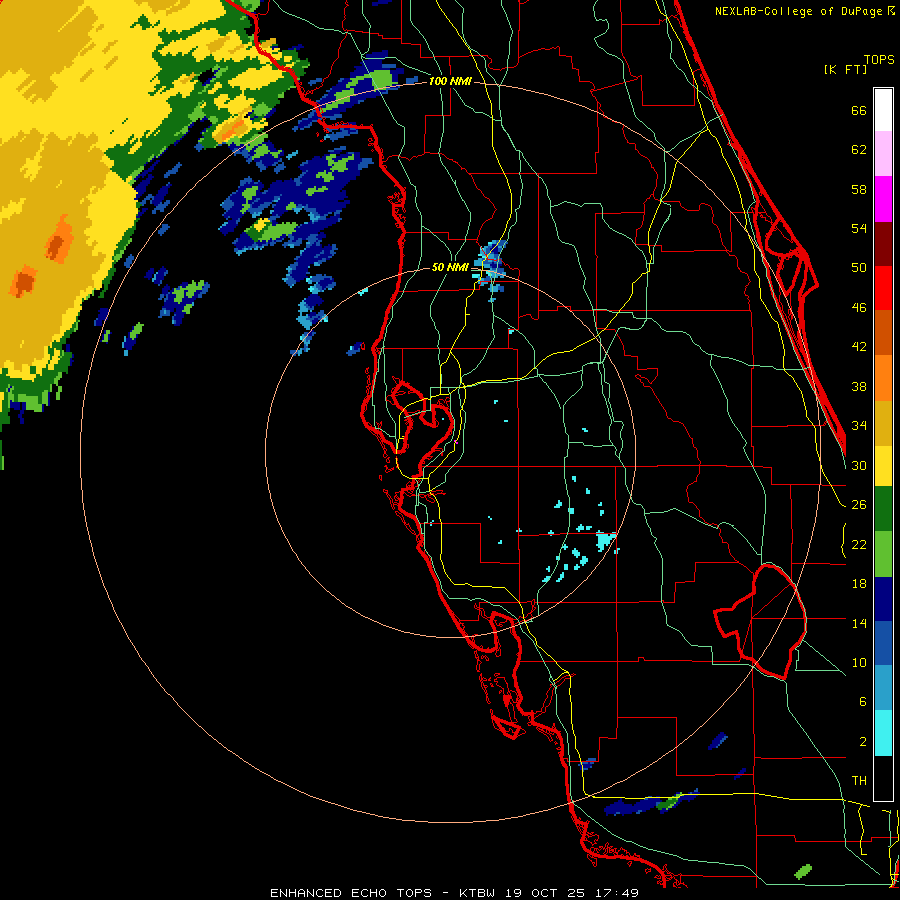Click the sky blue legend swatch beside 6
The image size is (900, 900).
tap(883, 688)
